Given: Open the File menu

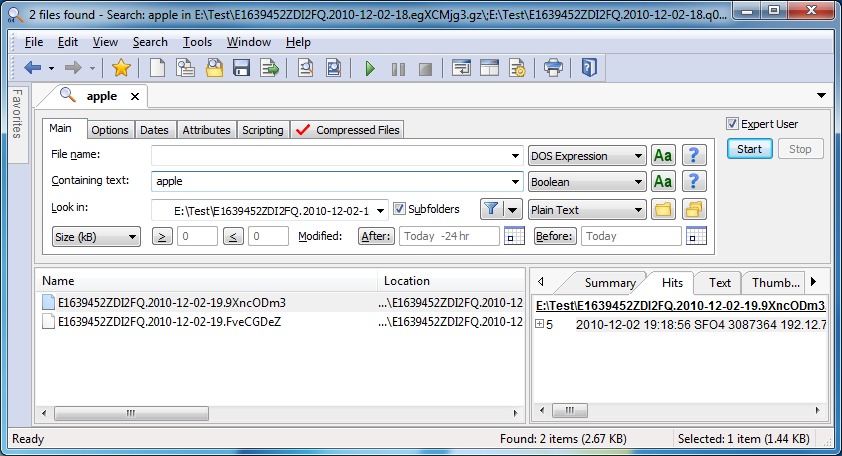Looking at the screenshot, I should [x=34, y=42].
